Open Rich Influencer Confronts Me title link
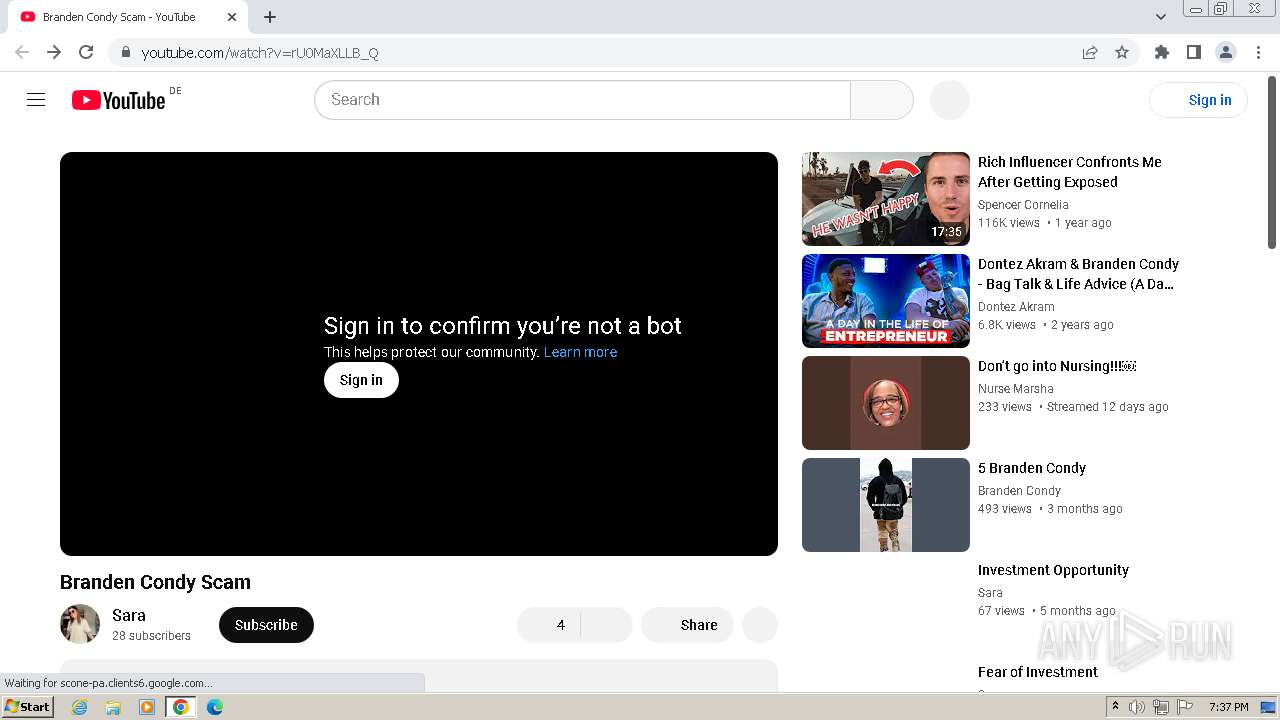 click(x=1070, y=172)
